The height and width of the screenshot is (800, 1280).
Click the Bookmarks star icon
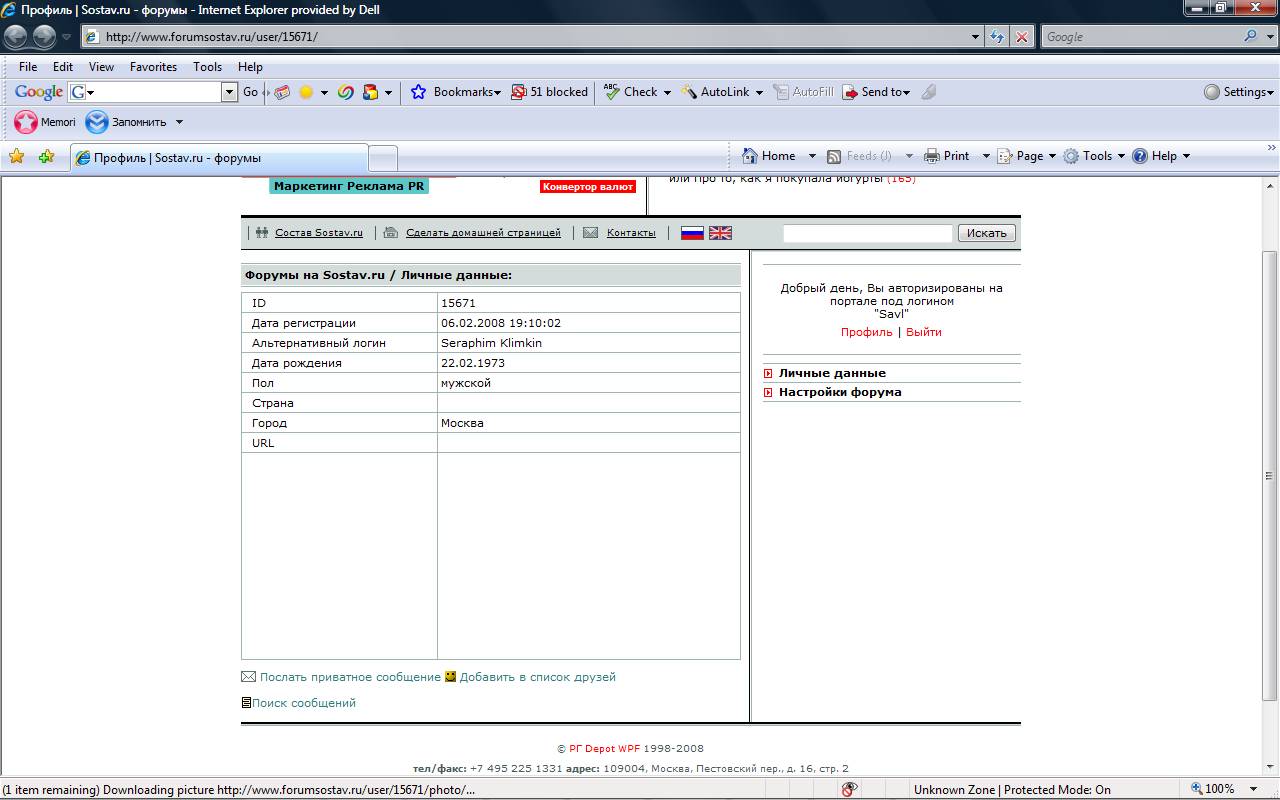coord(419,92)
